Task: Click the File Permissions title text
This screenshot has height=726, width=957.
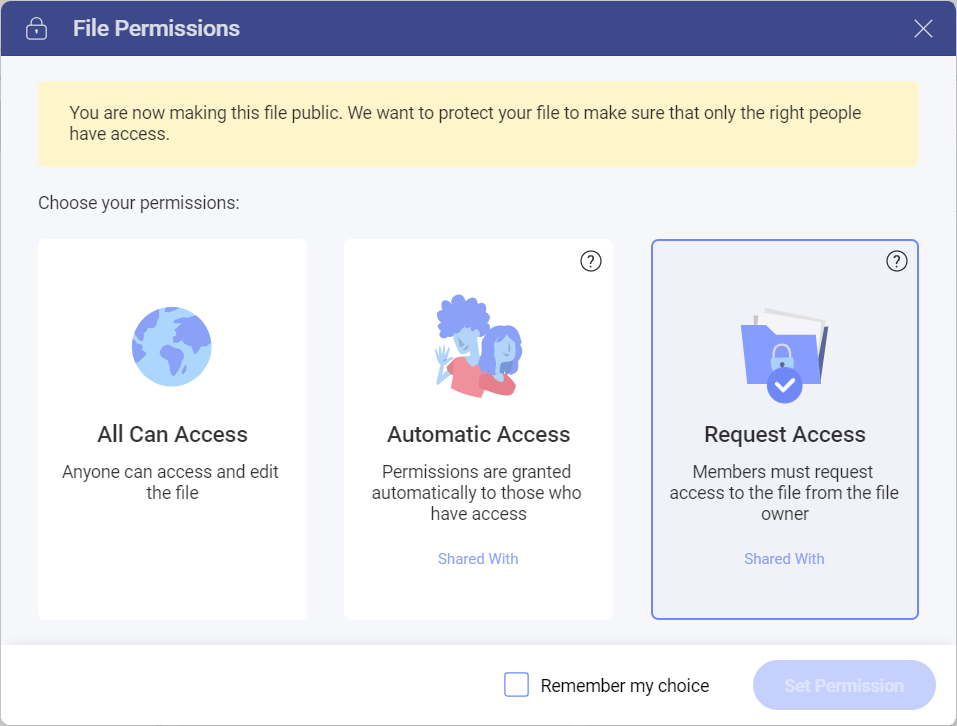Action: click(156, 28)
